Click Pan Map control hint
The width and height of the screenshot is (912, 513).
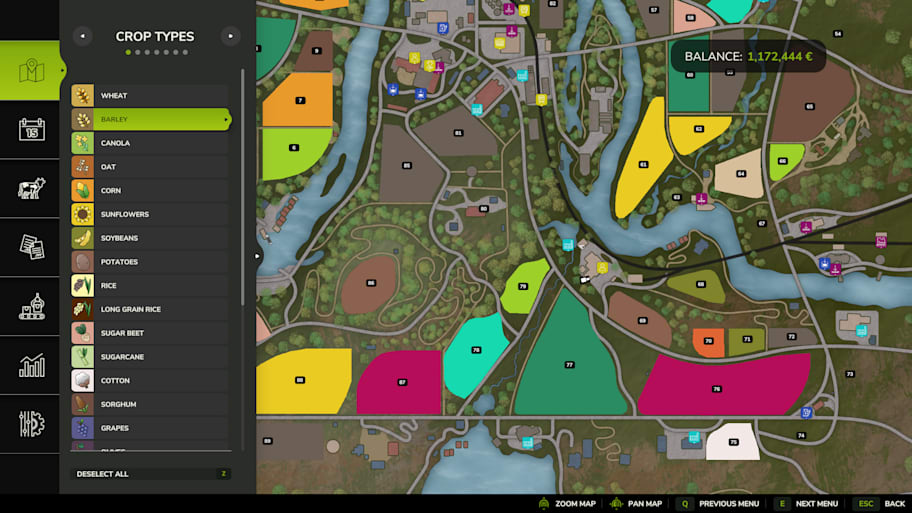[x=636, y=504]
